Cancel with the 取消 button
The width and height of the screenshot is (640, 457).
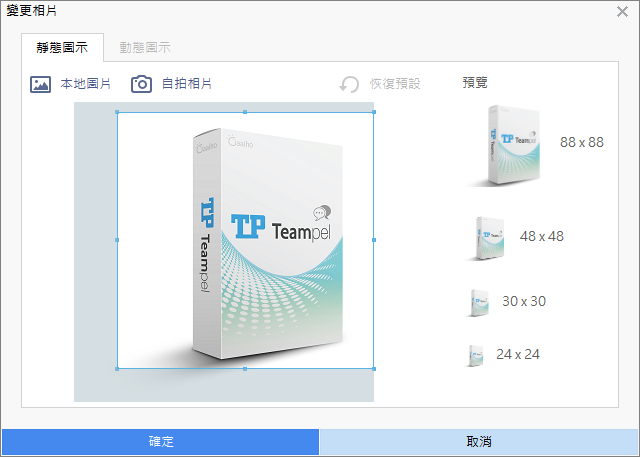click(479, 441)
